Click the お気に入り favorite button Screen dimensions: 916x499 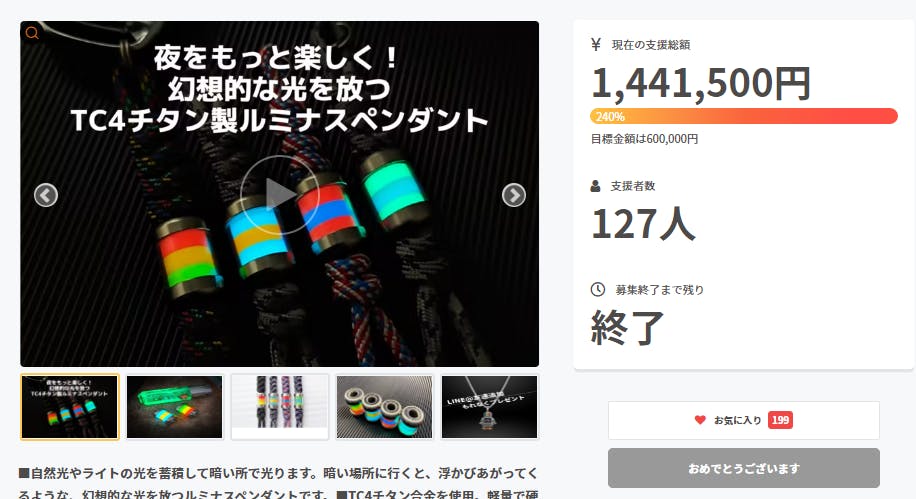coord(744,420)
